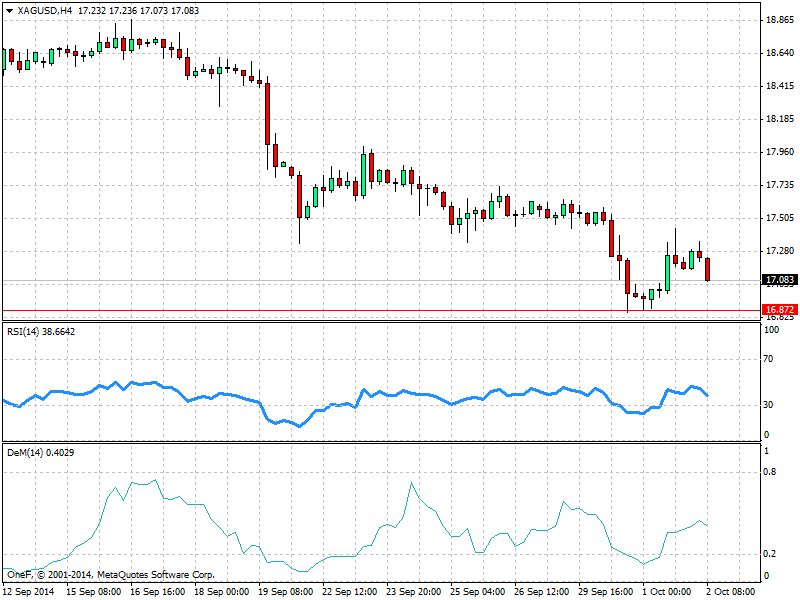The width and height of the screenshot is (800, 600).
Task: Select the 17.960 price scale label
Action: coord(780,152)
